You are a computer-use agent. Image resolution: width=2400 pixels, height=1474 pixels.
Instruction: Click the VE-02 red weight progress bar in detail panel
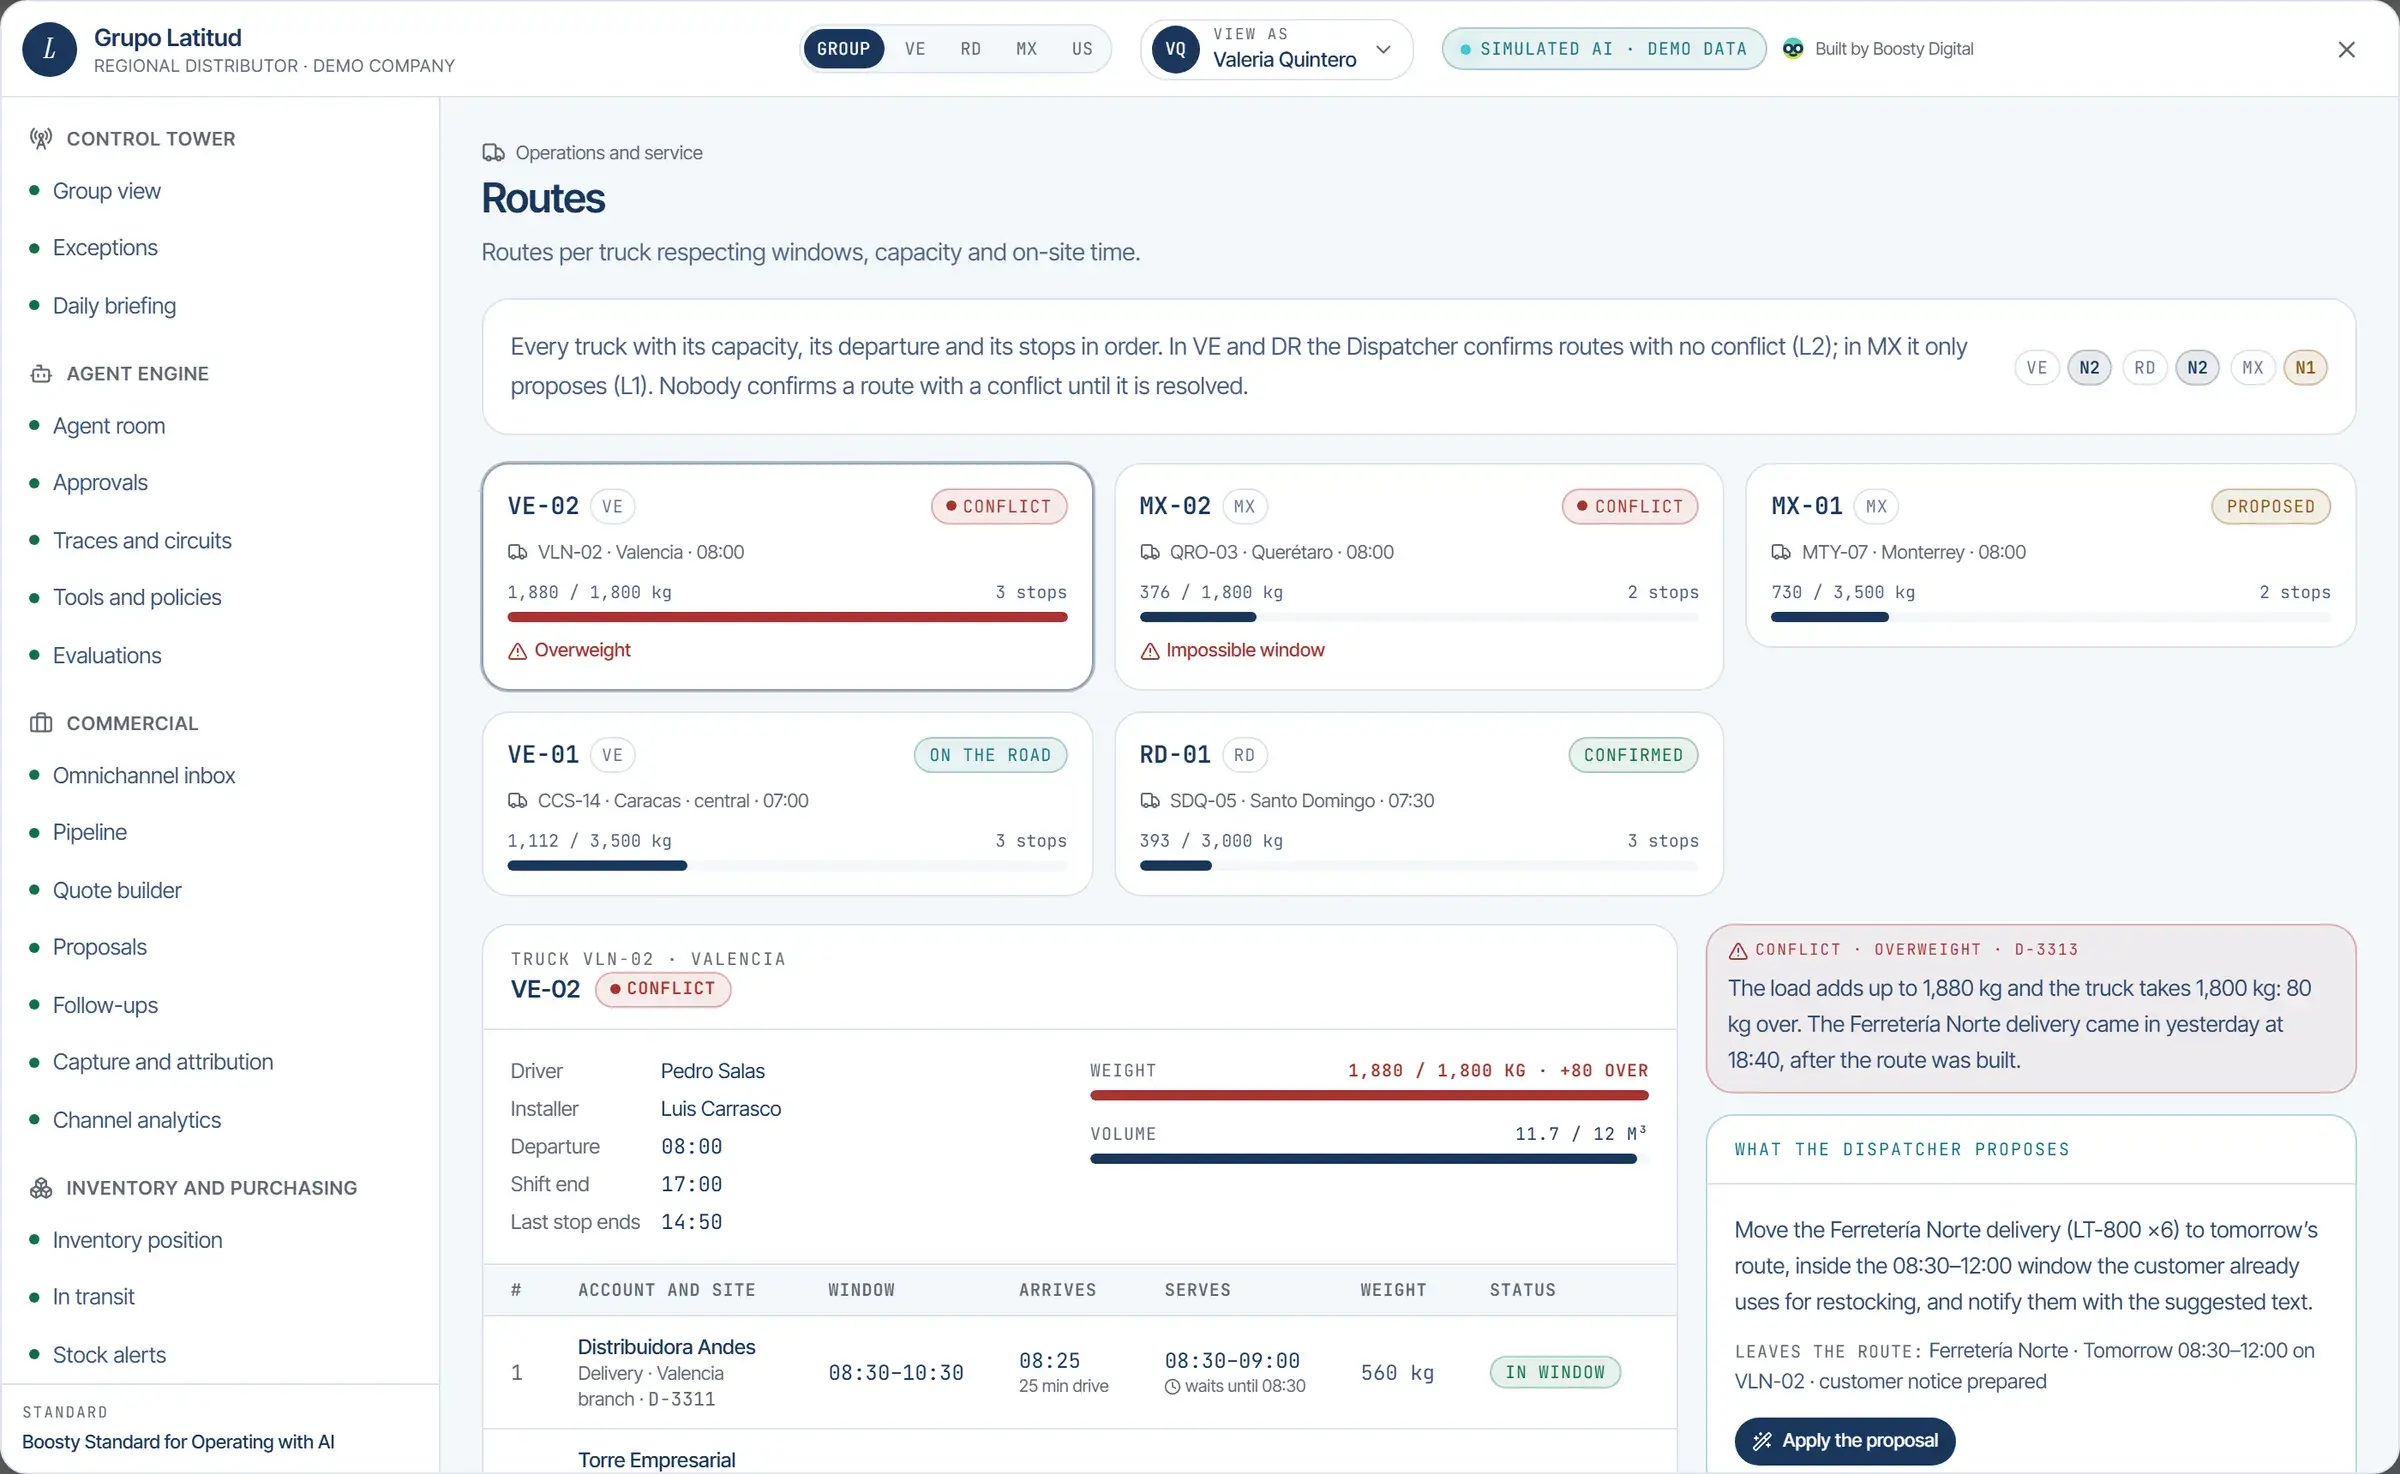point(1369,1096)
